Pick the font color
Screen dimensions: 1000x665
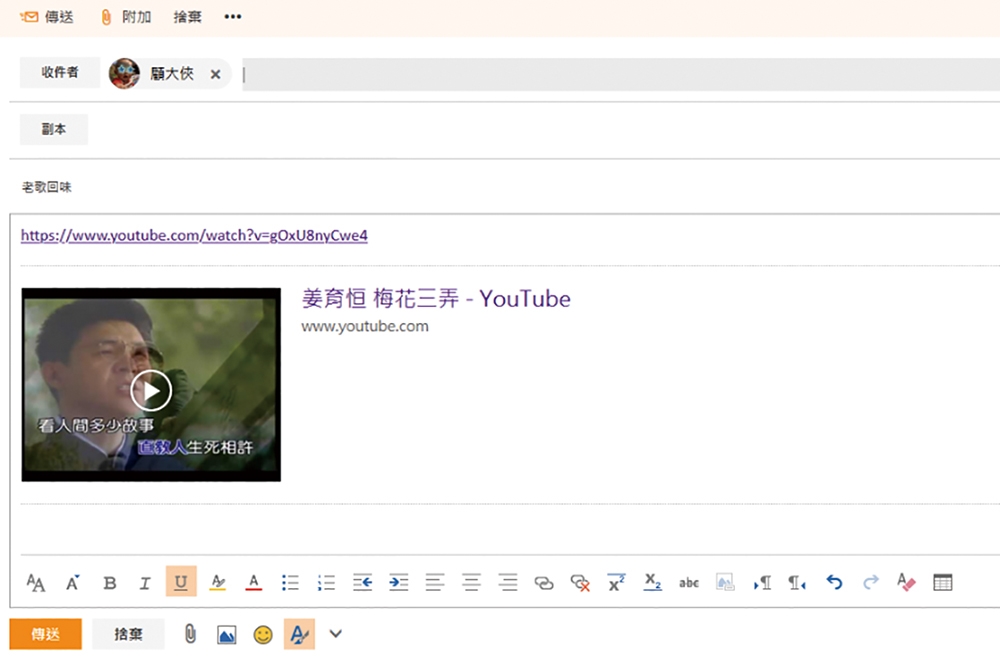coord(254,583)
